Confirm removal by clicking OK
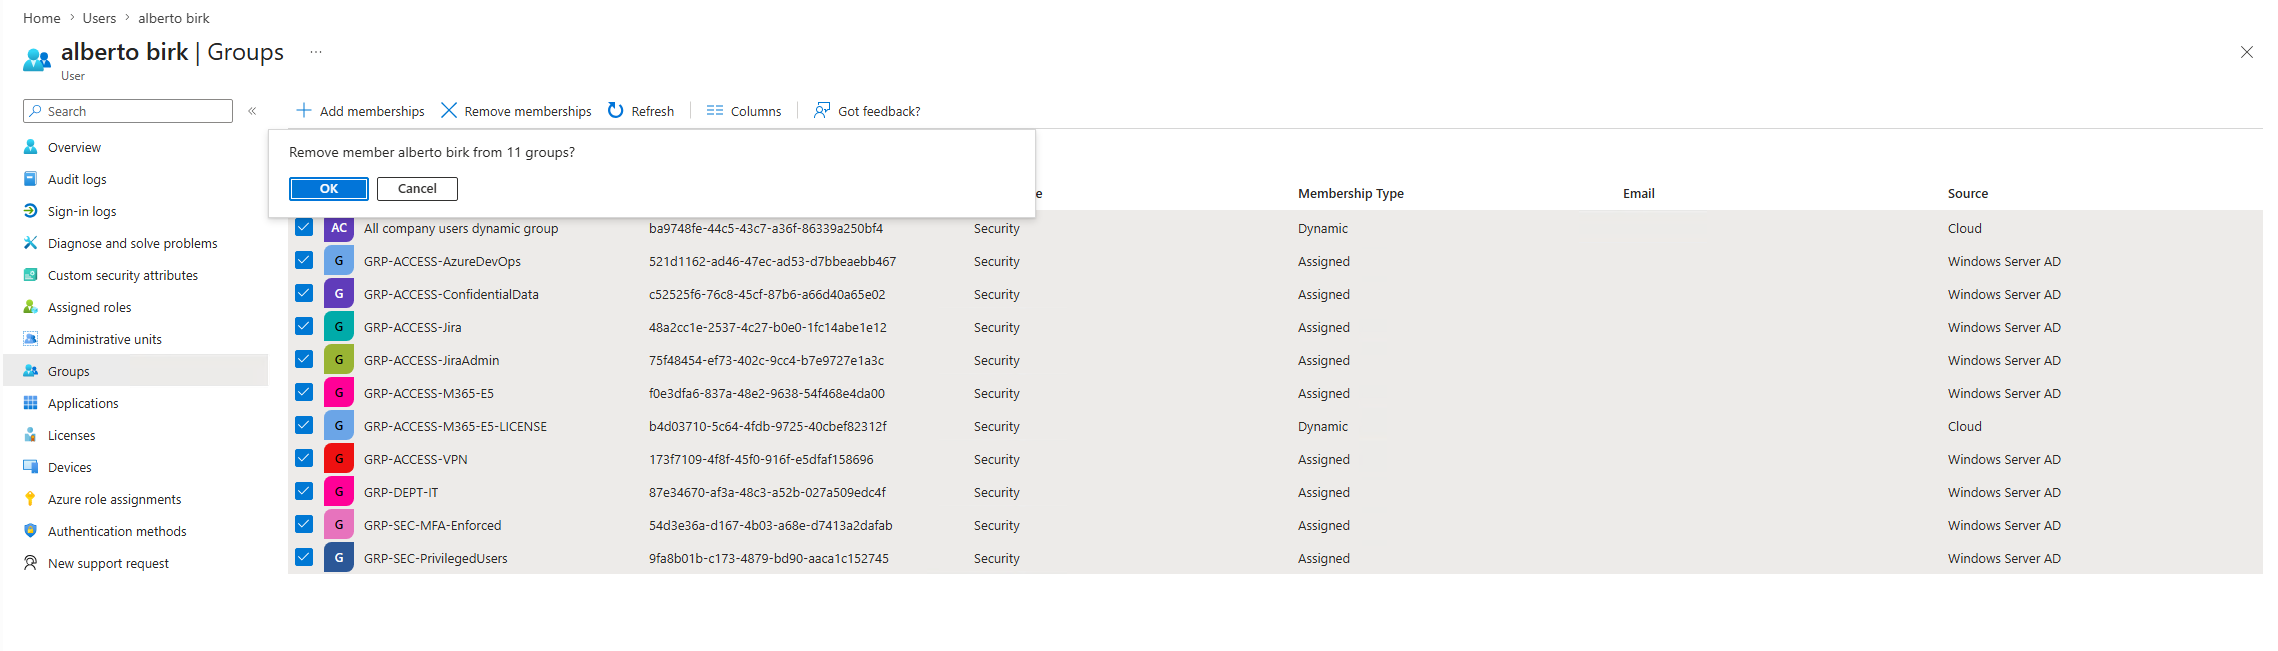The width and height of the screenshot is (2278, 651). click(329, 189)
